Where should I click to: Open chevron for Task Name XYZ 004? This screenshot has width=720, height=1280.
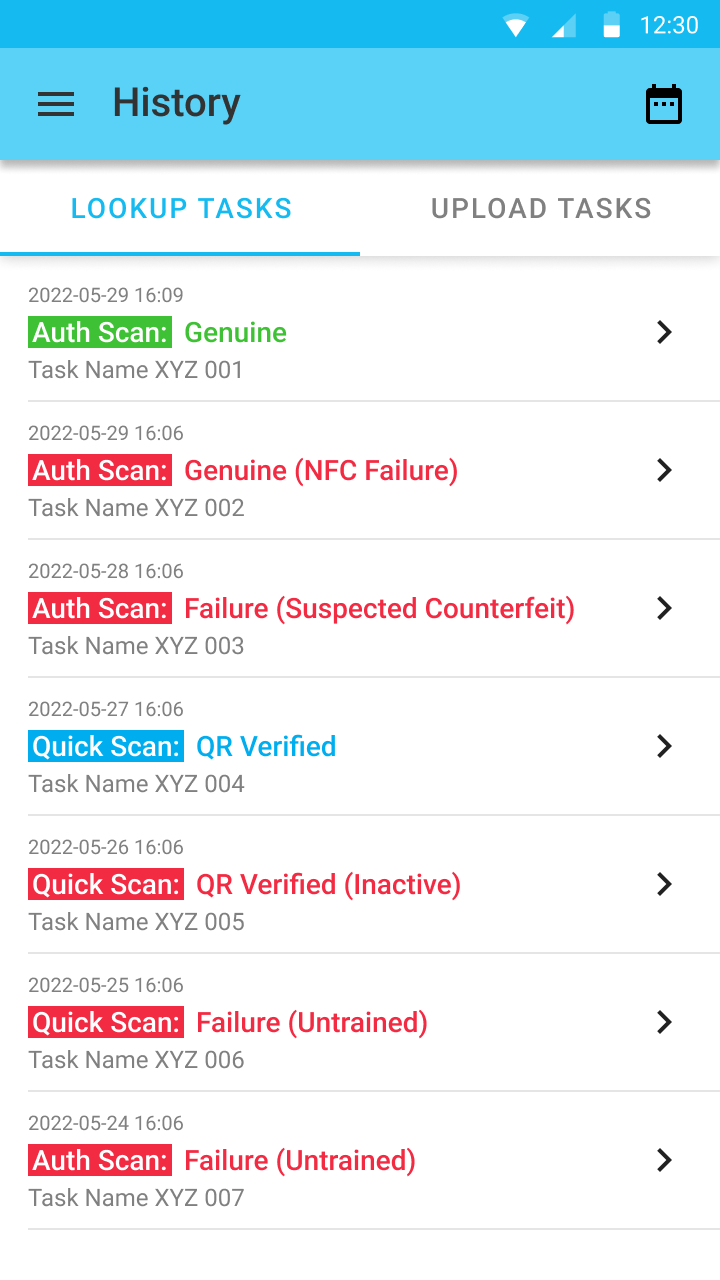pos(664,746)
